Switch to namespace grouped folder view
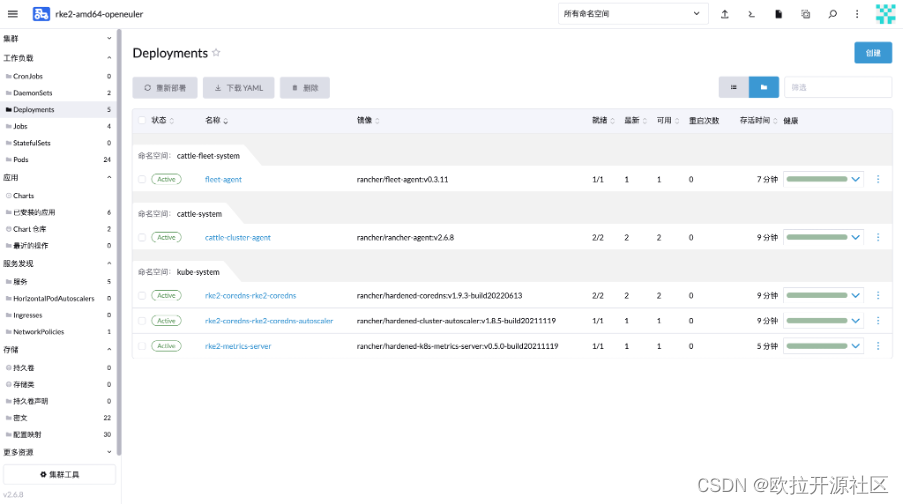 click(x=764, y=87)
